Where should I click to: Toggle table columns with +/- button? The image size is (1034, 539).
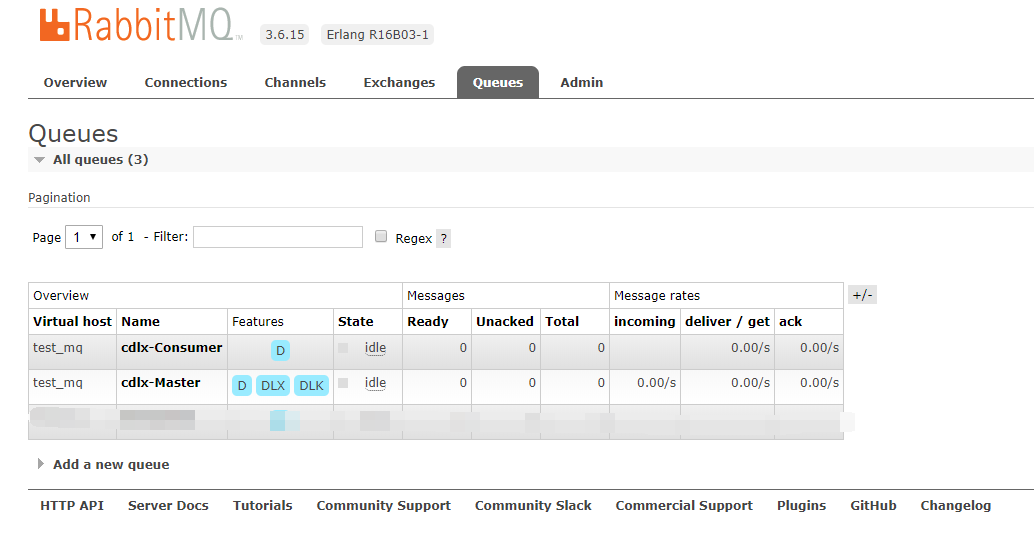point(863,295)
